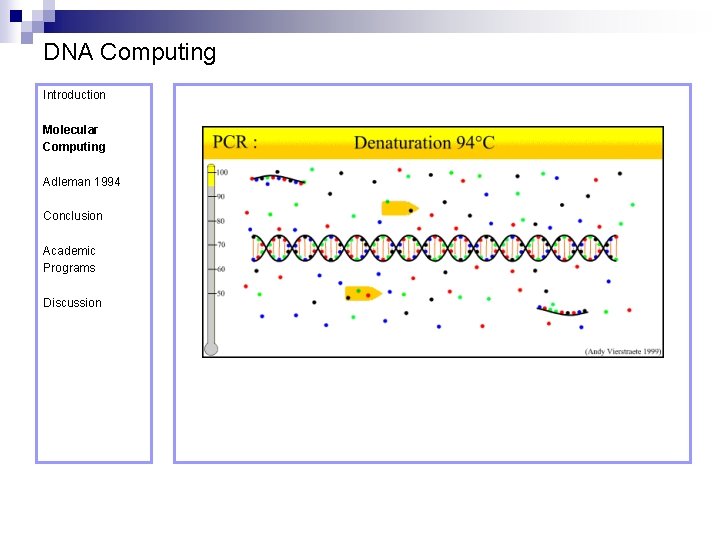Open the Conclusion section

pos(73,216)
